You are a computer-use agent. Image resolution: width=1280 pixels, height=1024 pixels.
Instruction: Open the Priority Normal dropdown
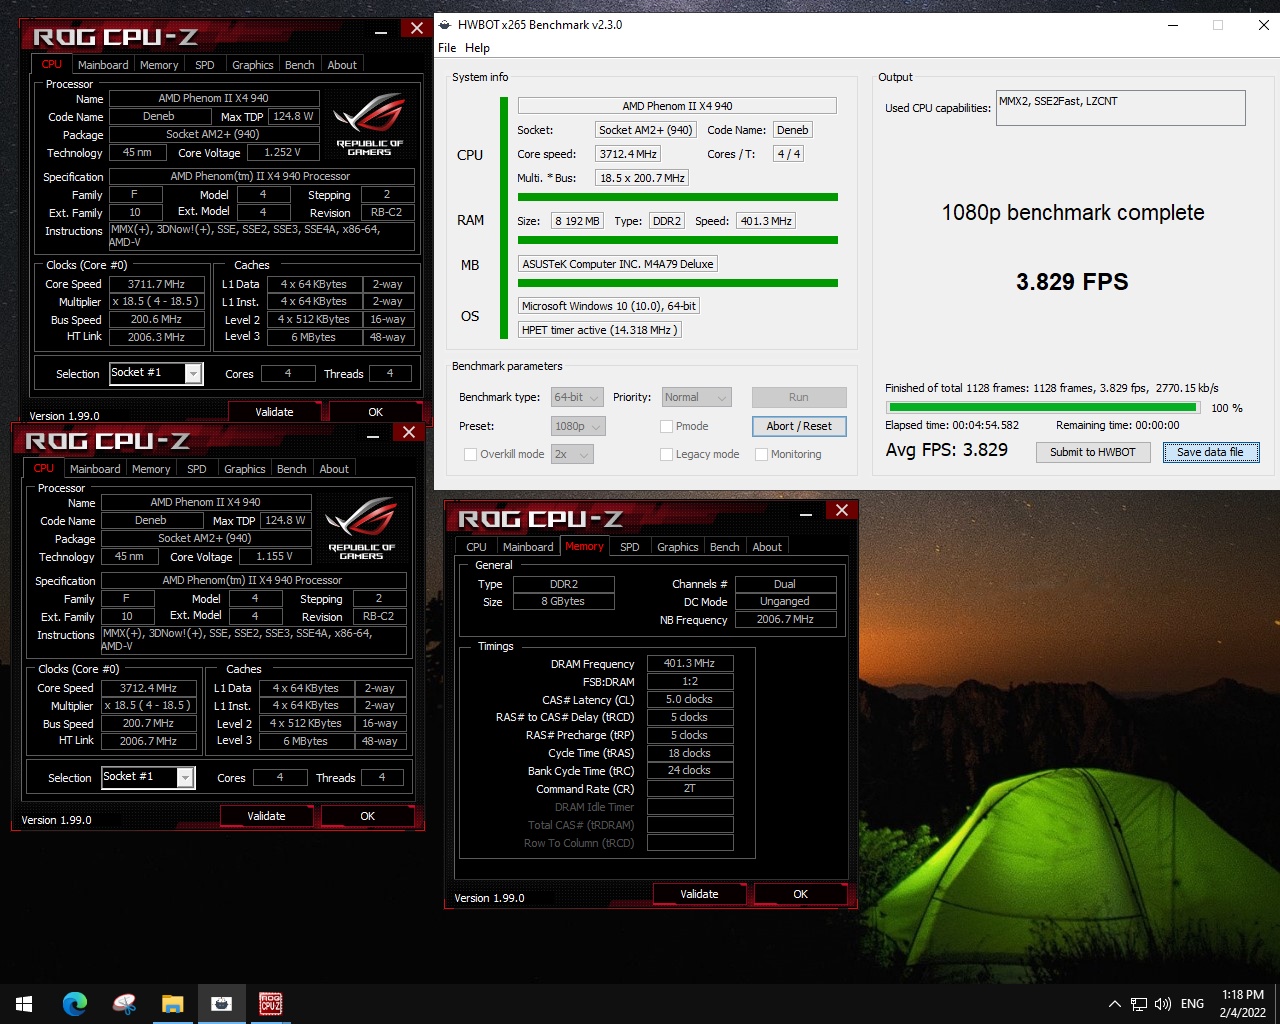(x=697, y=397)
